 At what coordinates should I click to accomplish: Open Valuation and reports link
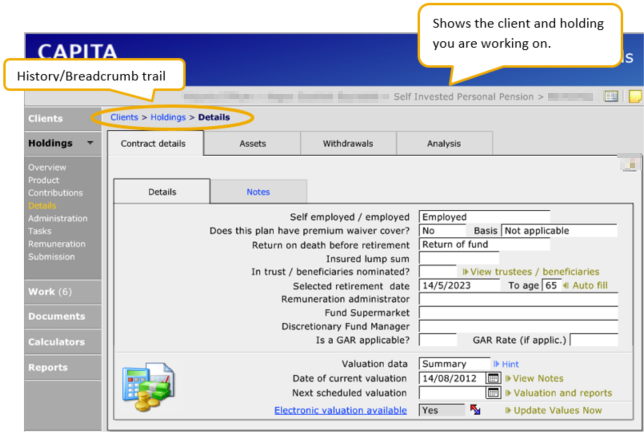[x=559, y=393]
